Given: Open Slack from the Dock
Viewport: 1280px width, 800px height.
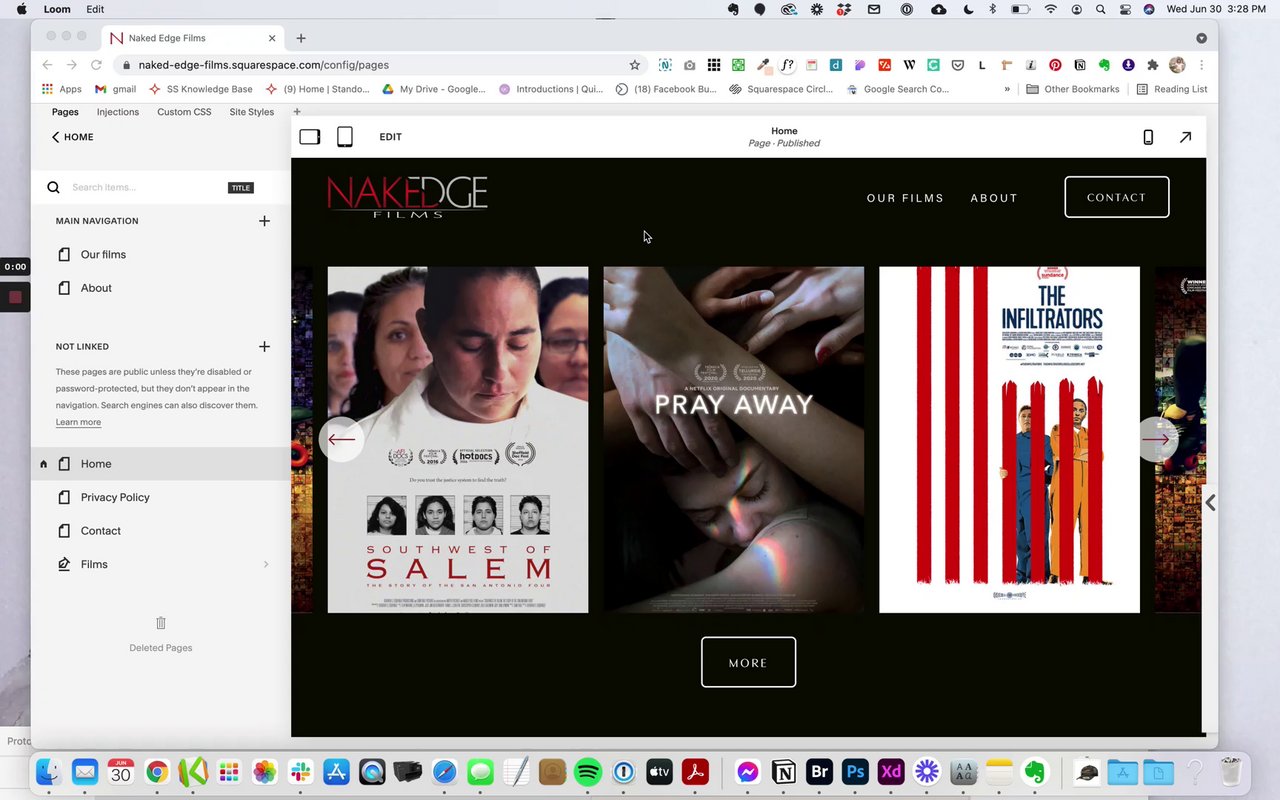Looking at the screenshot, I should click(x=300, y=772).
